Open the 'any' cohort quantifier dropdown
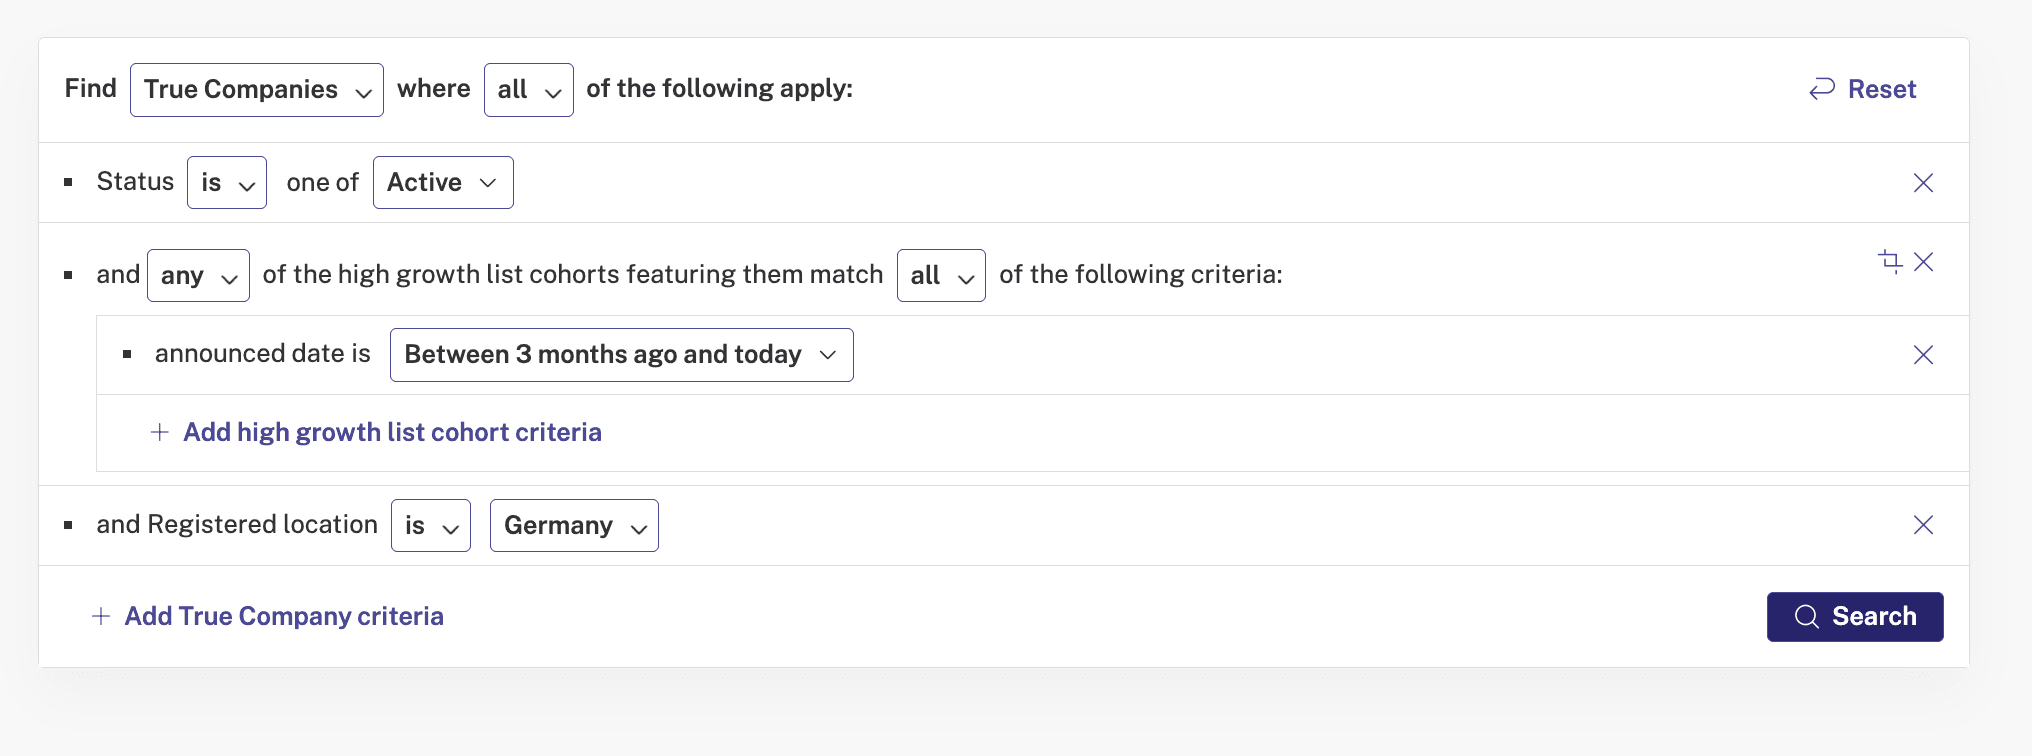 pyautogui.click(x=198, y=275)
